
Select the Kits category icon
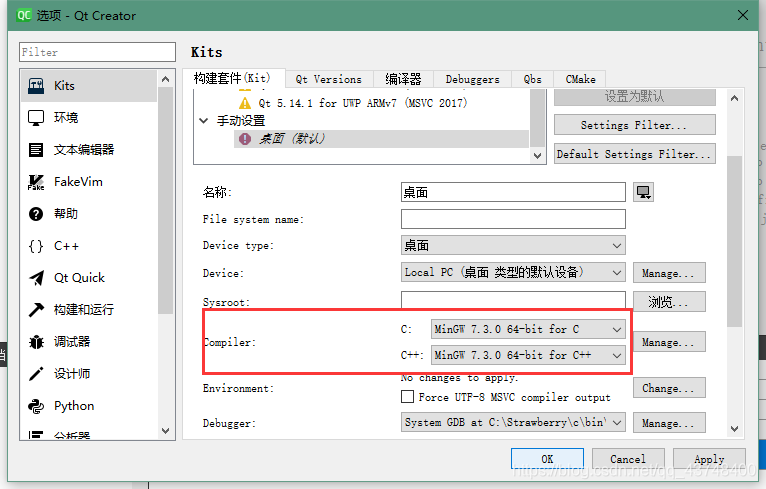36,85
